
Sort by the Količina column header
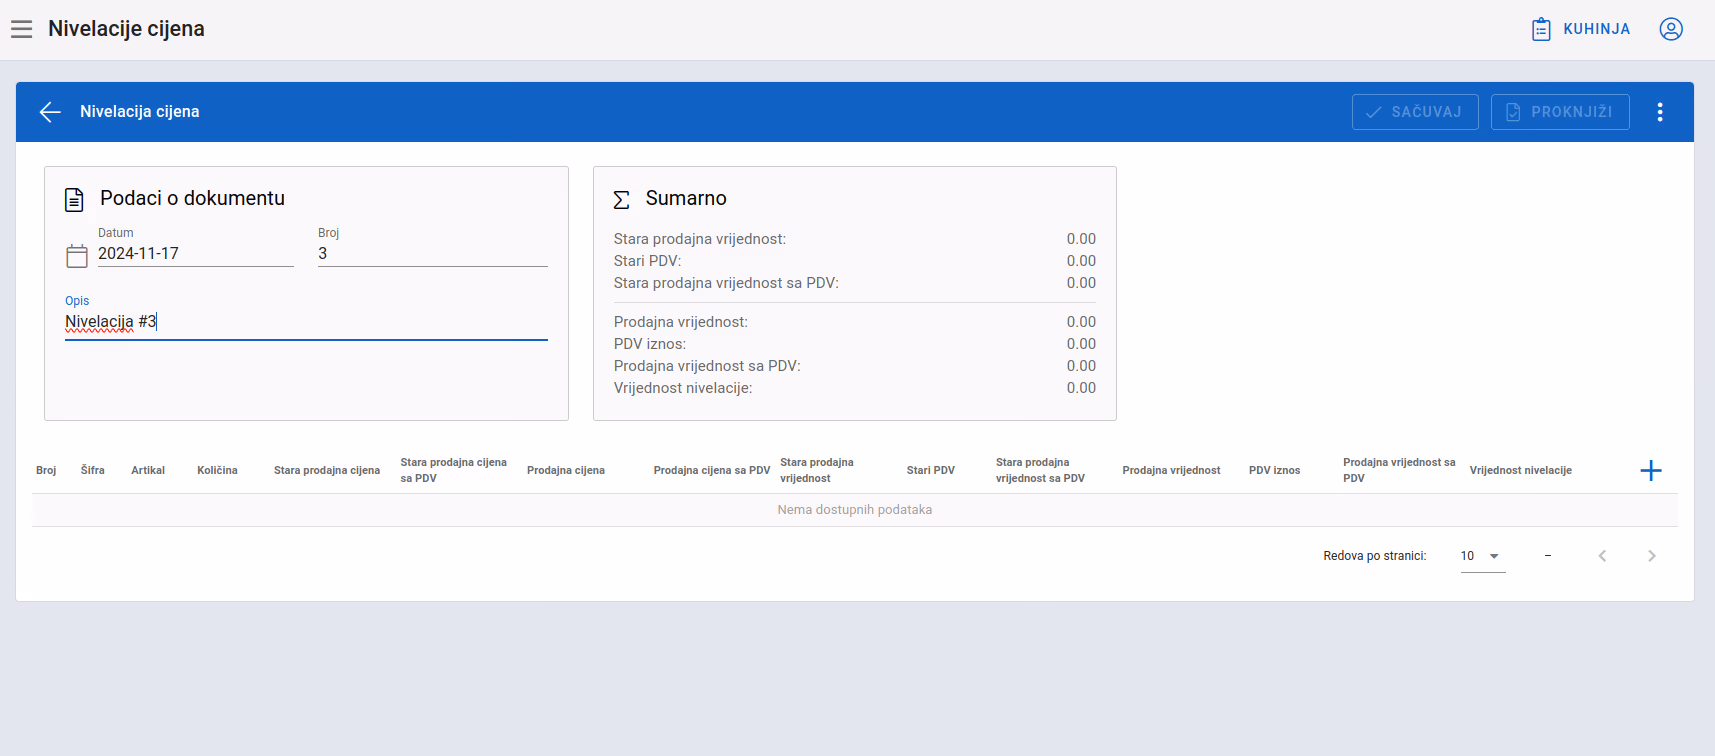tap(217, 470)
